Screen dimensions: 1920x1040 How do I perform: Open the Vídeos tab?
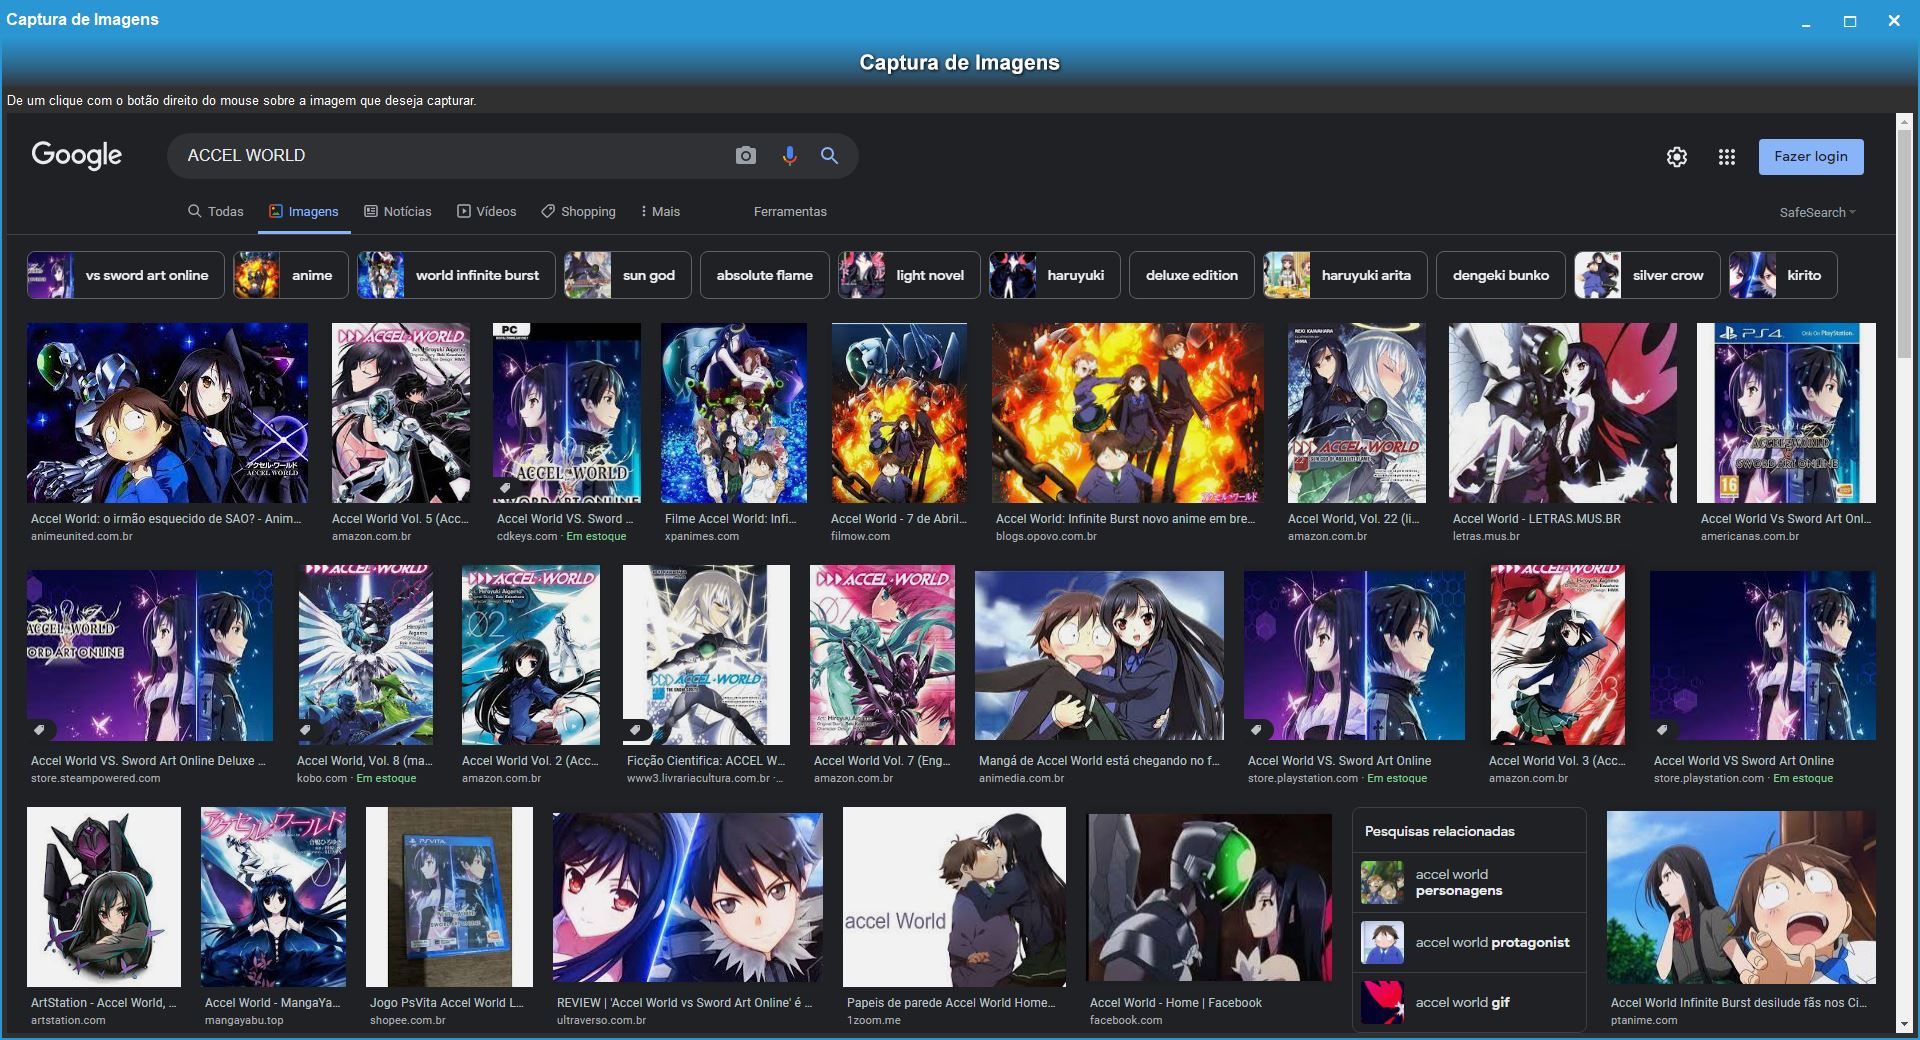[x=487, y=212]
